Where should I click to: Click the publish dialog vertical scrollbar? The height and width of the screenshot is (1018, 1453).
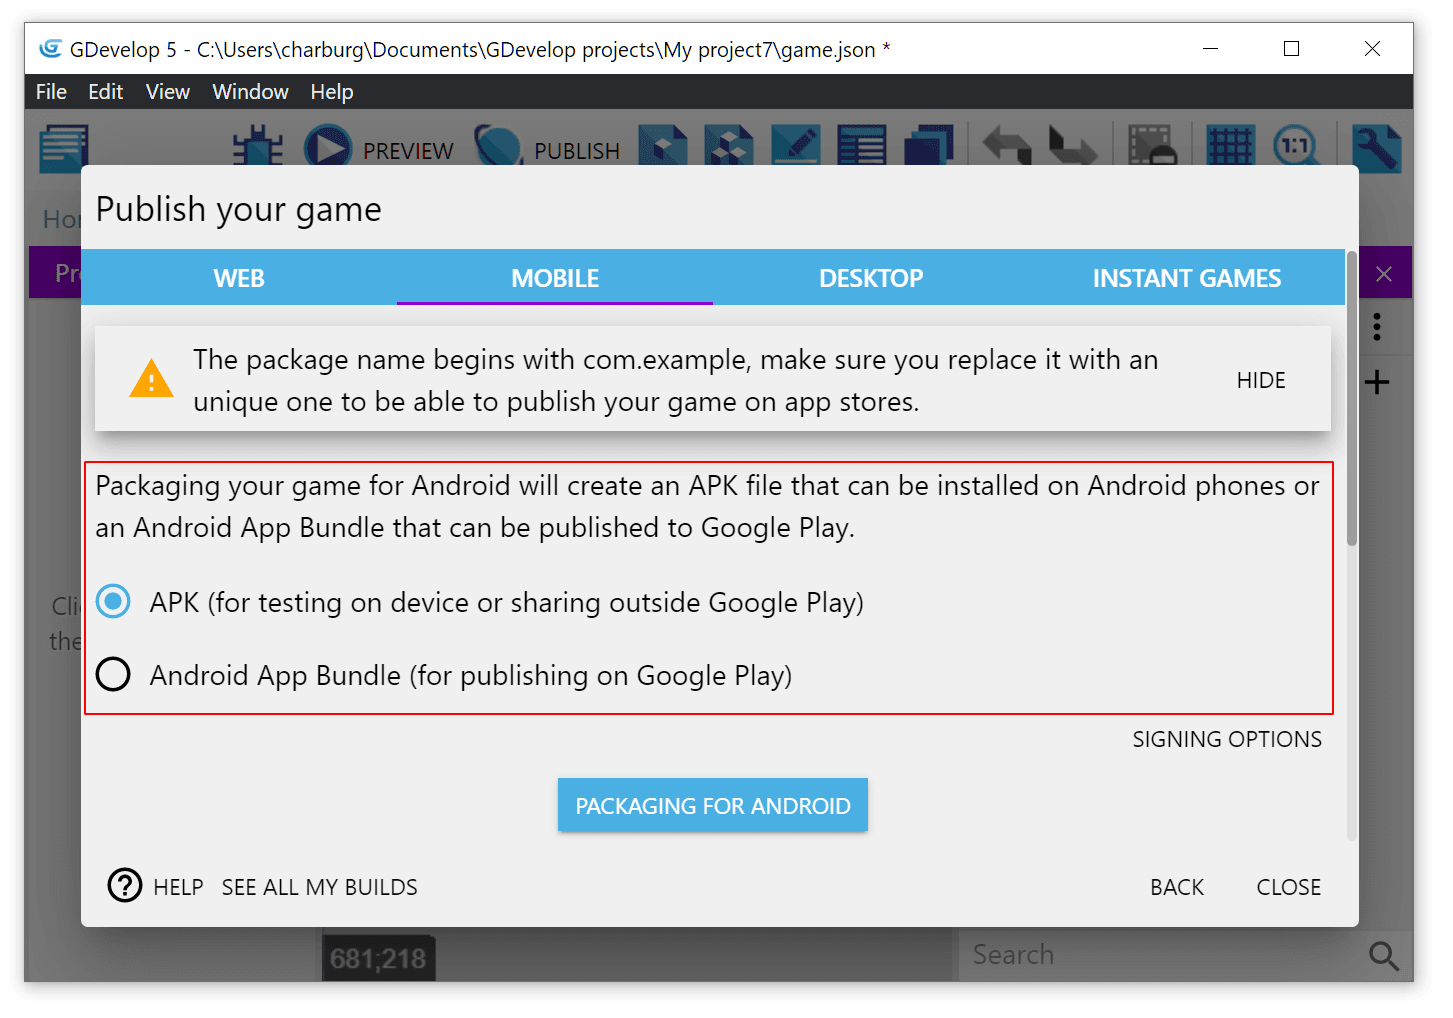point(1352,400)
